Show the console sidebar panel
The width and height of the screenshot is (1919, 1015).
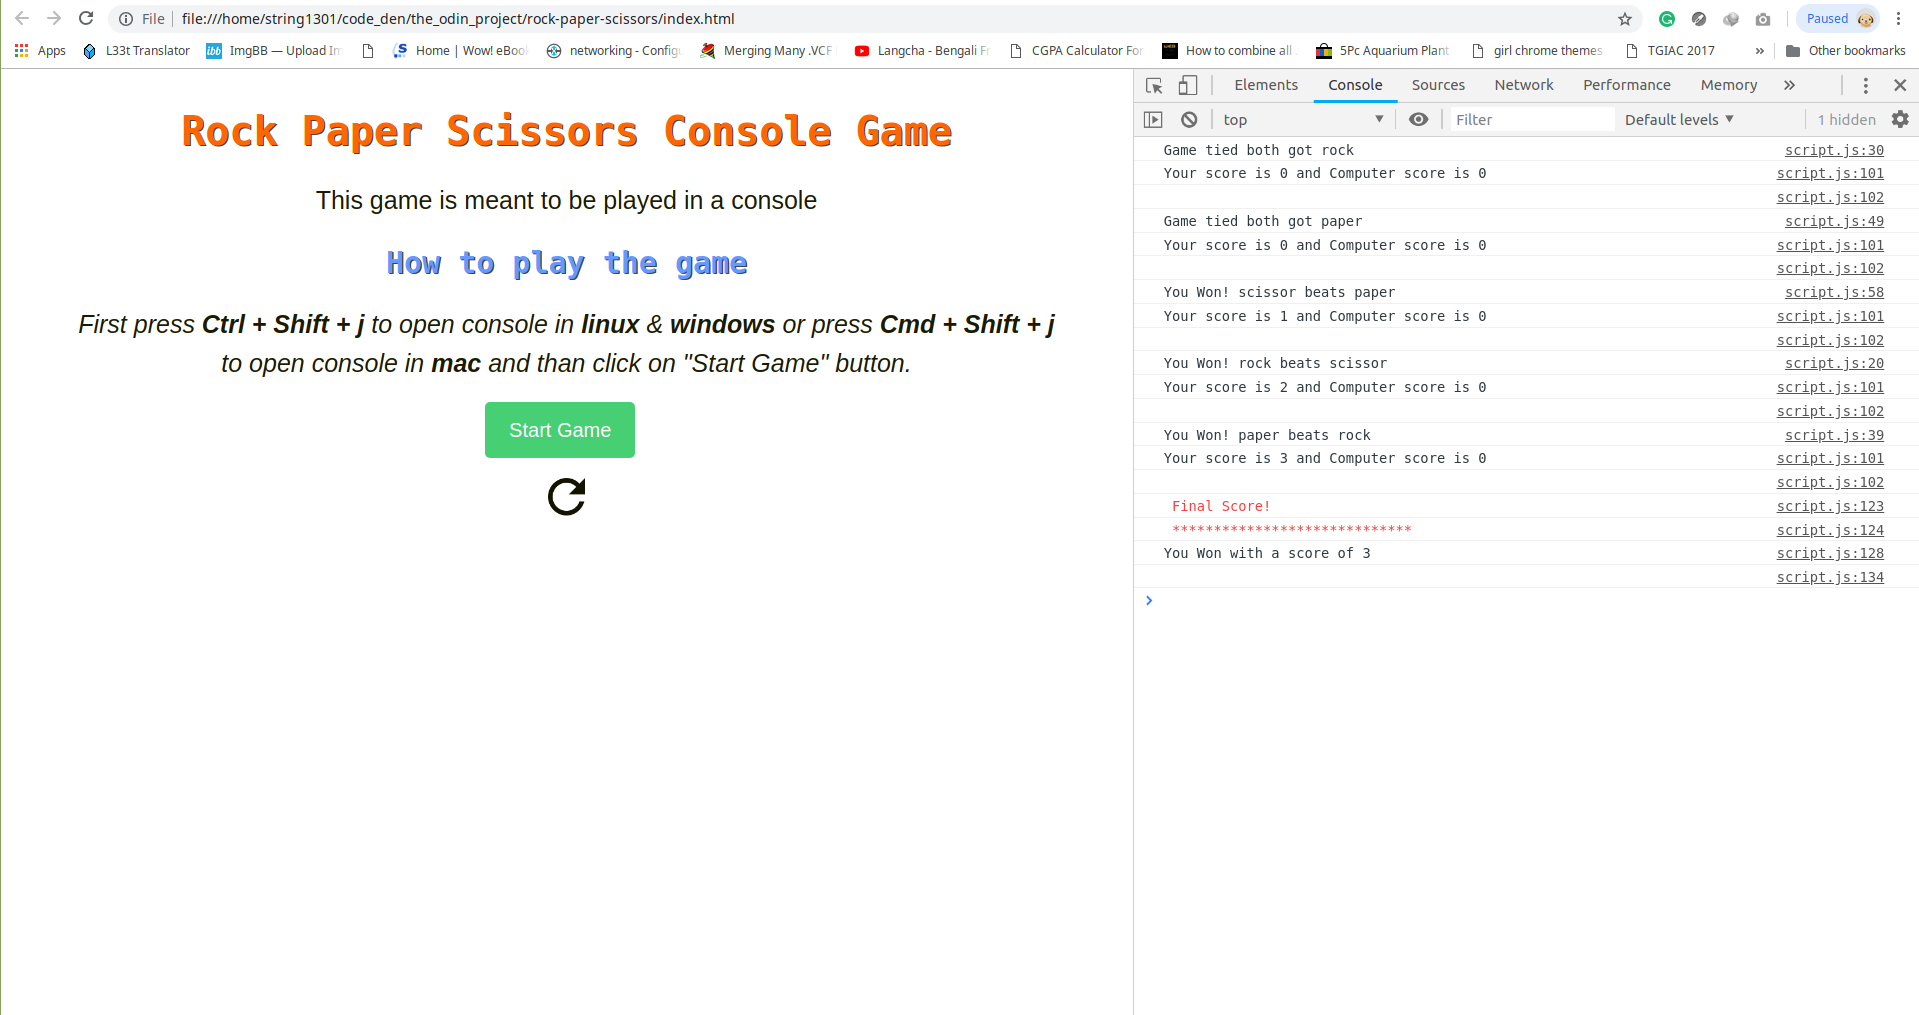[x=1154, y=119]
